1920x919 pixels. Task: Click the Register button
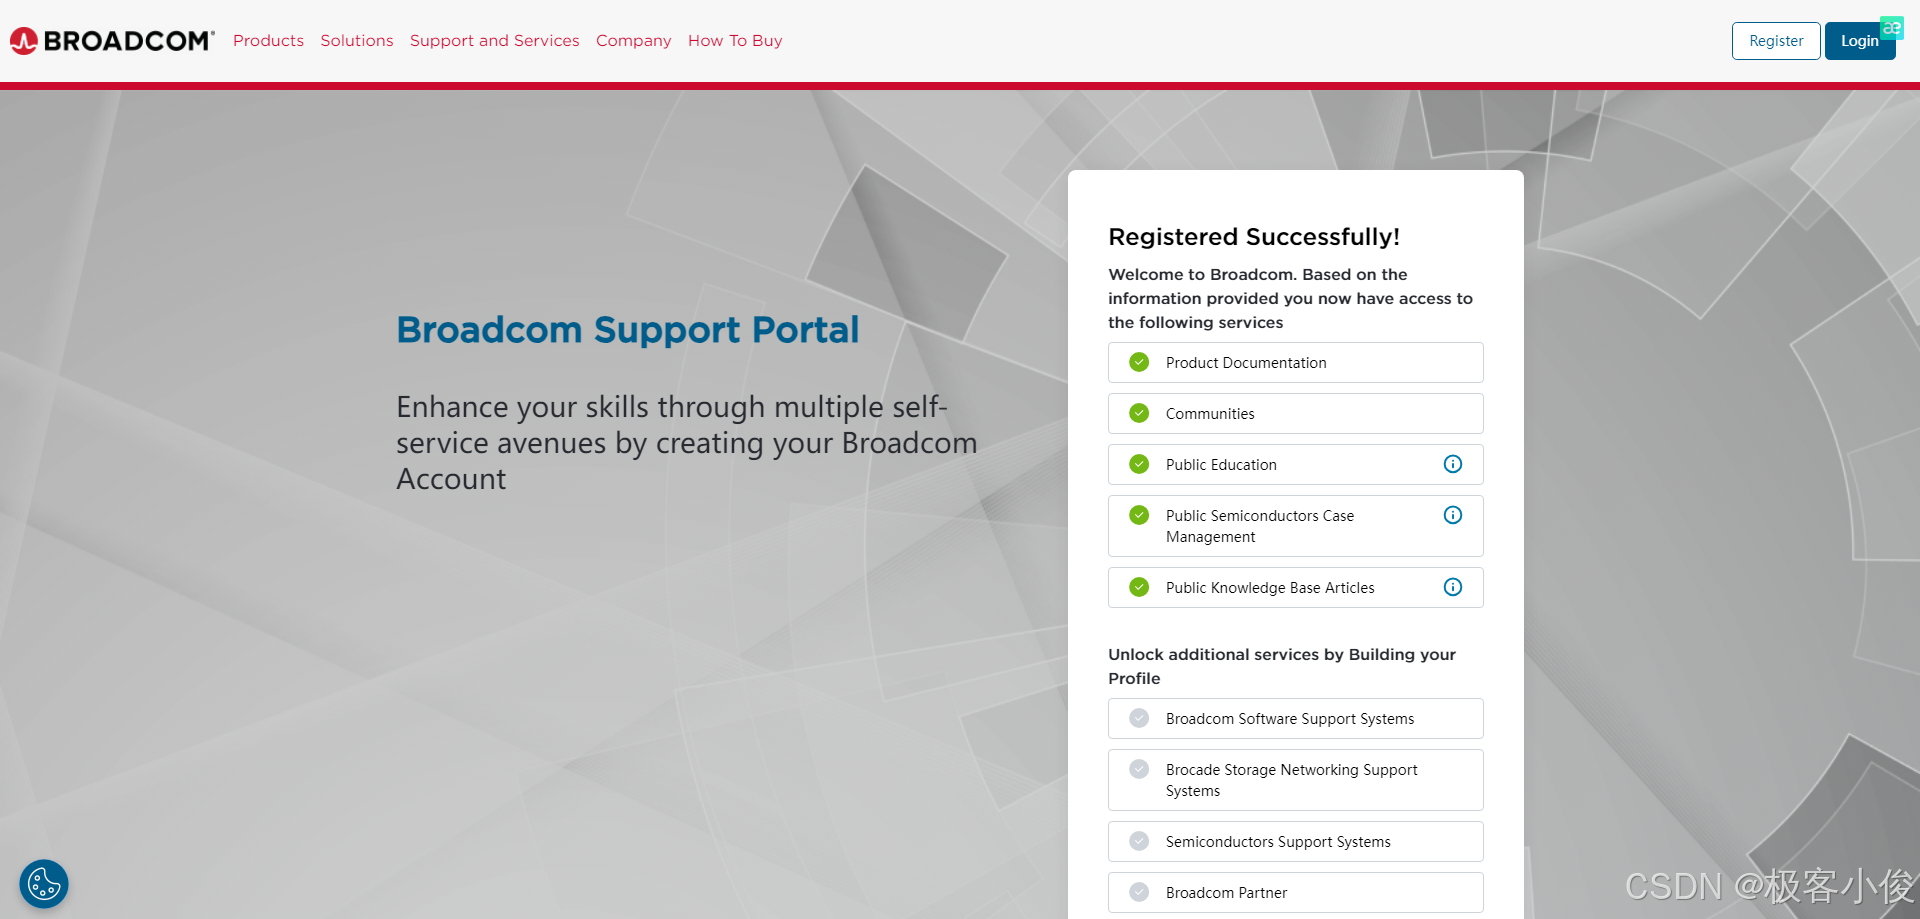pos(1776,41)
